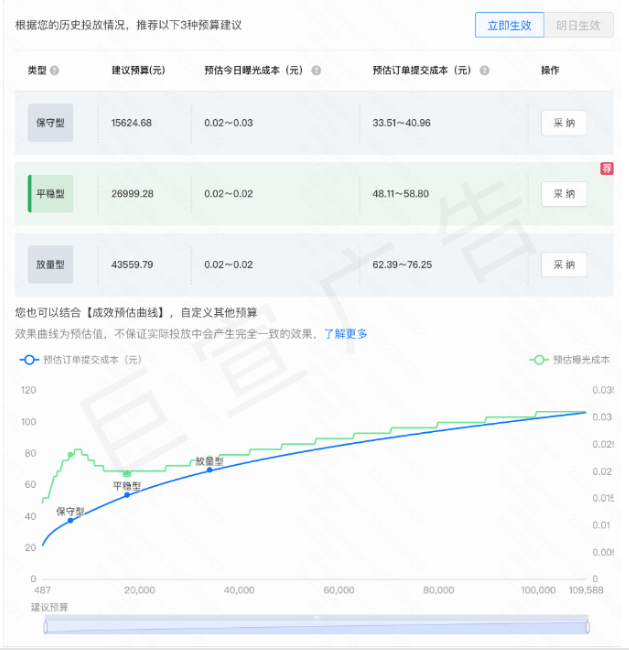Click order cost range 62.39~76.25
Image resolution: width=629 pixels, height=650 pixels.
click(x=402, y=265)
